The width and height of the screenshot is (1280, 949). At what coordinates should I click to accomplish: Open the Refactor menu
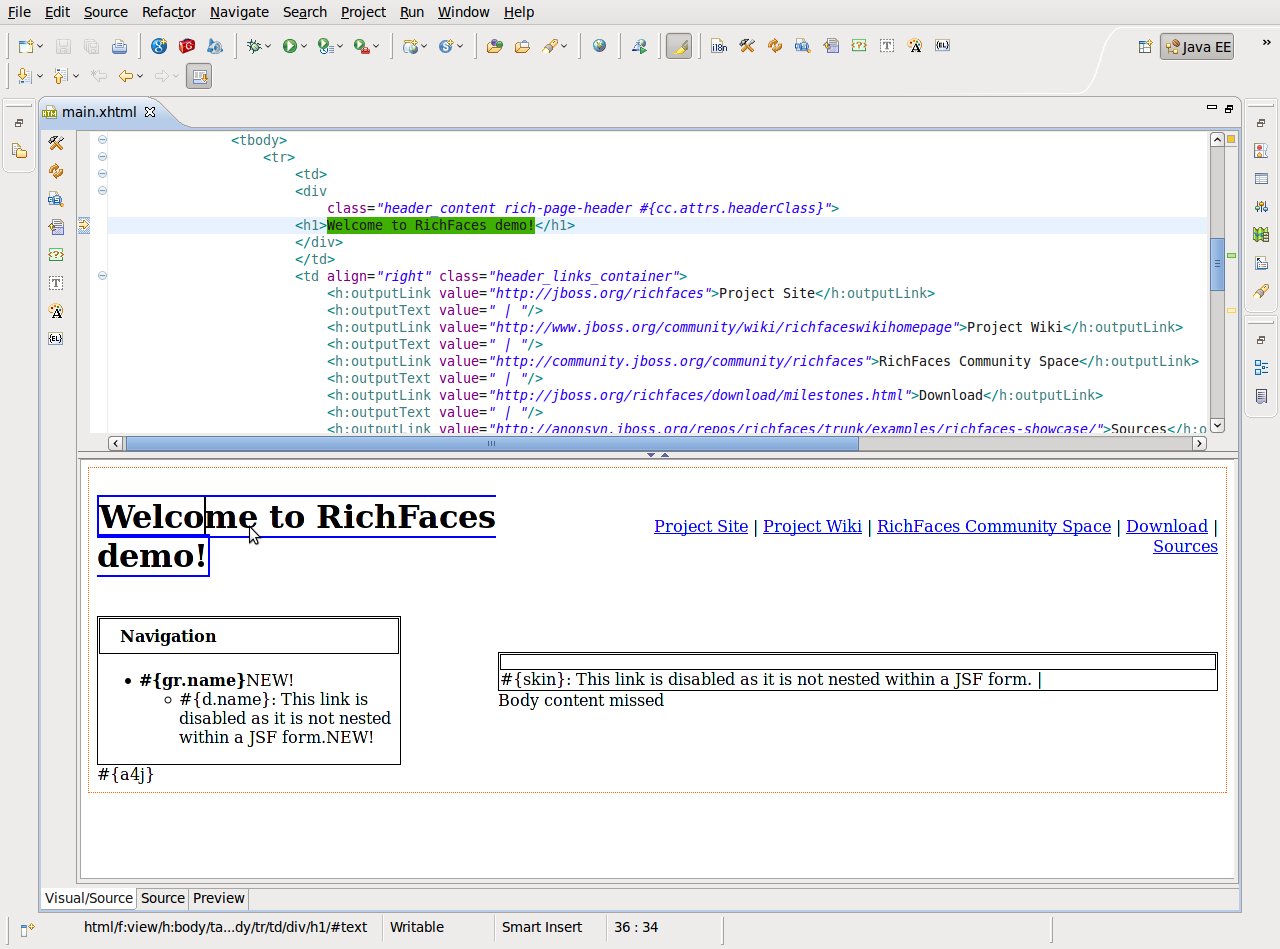tap(168, 12)
